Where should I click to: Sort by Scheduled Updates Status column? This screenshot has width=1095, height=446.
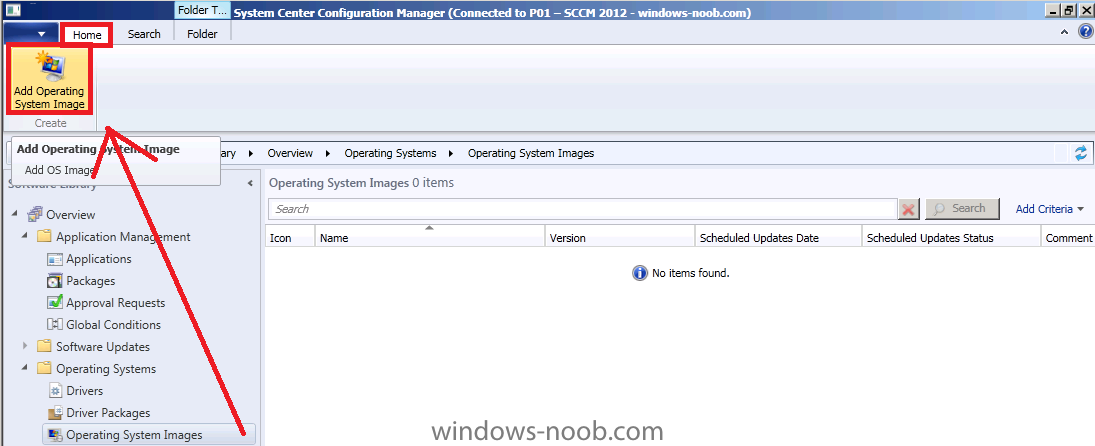click(950, 238)
